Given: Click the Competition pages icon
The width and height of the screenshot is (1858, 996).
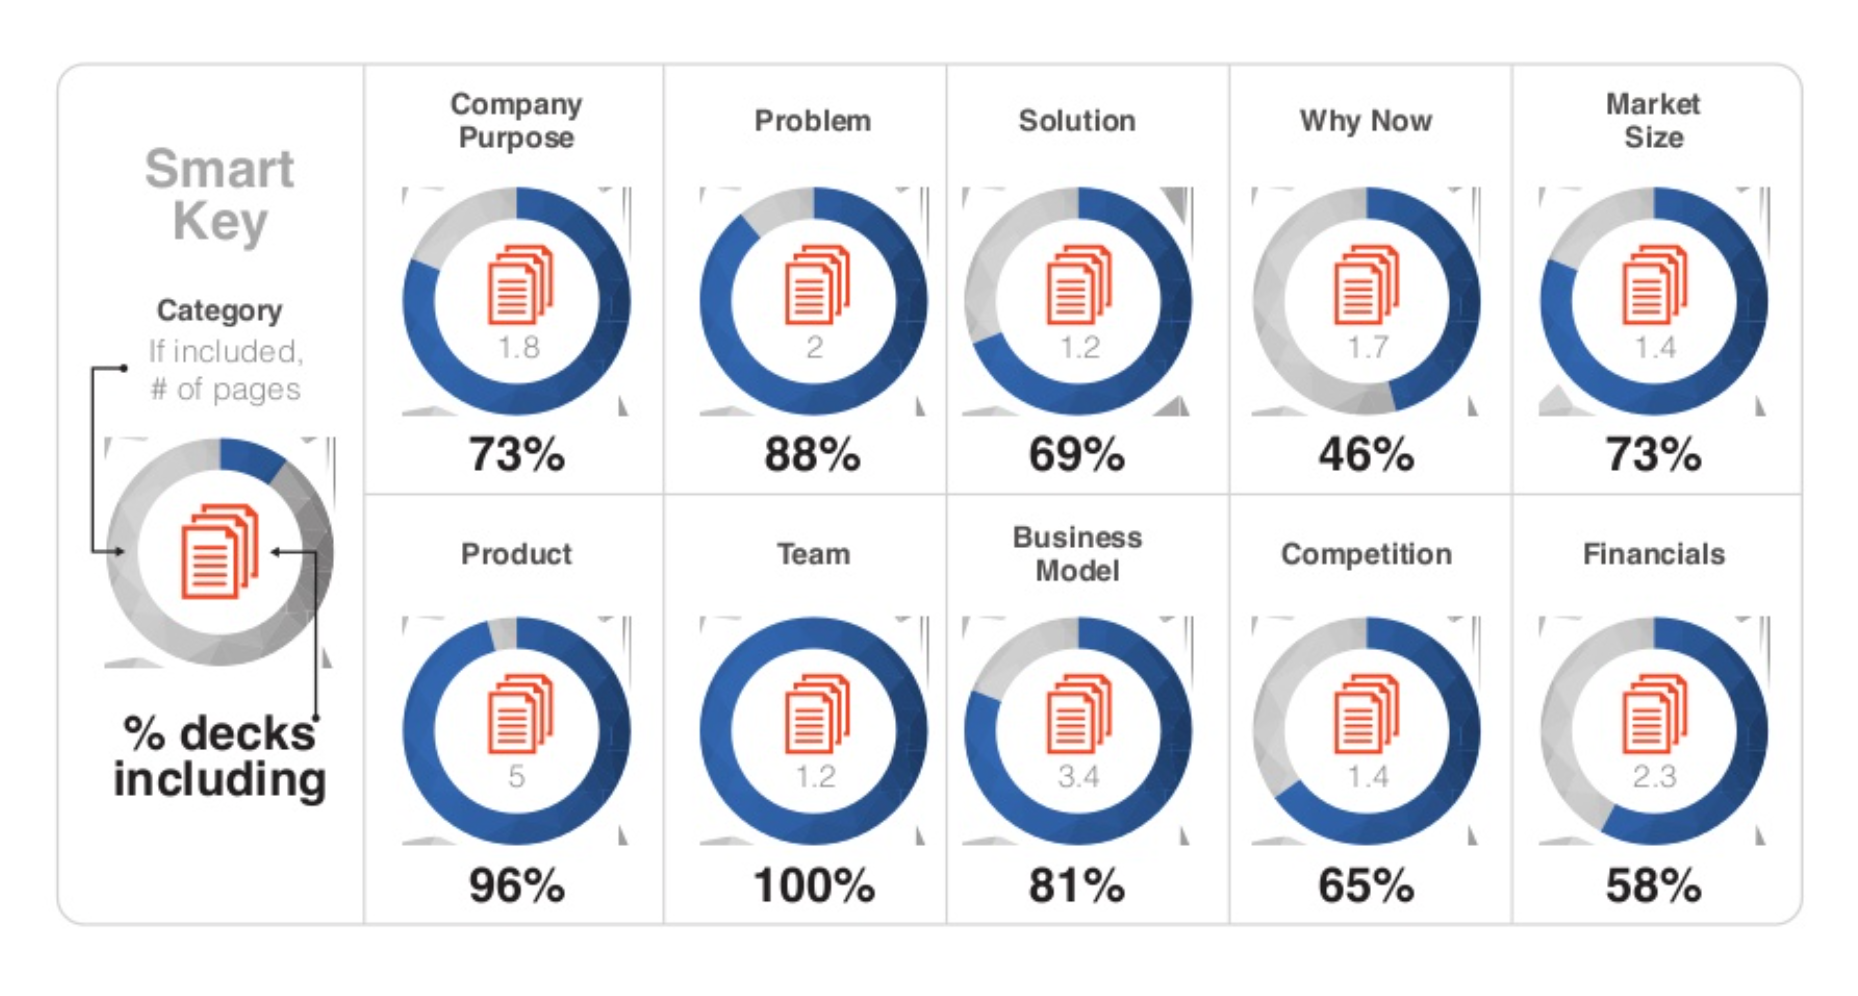Looking at the screenshot, I should pos(1367,714).
